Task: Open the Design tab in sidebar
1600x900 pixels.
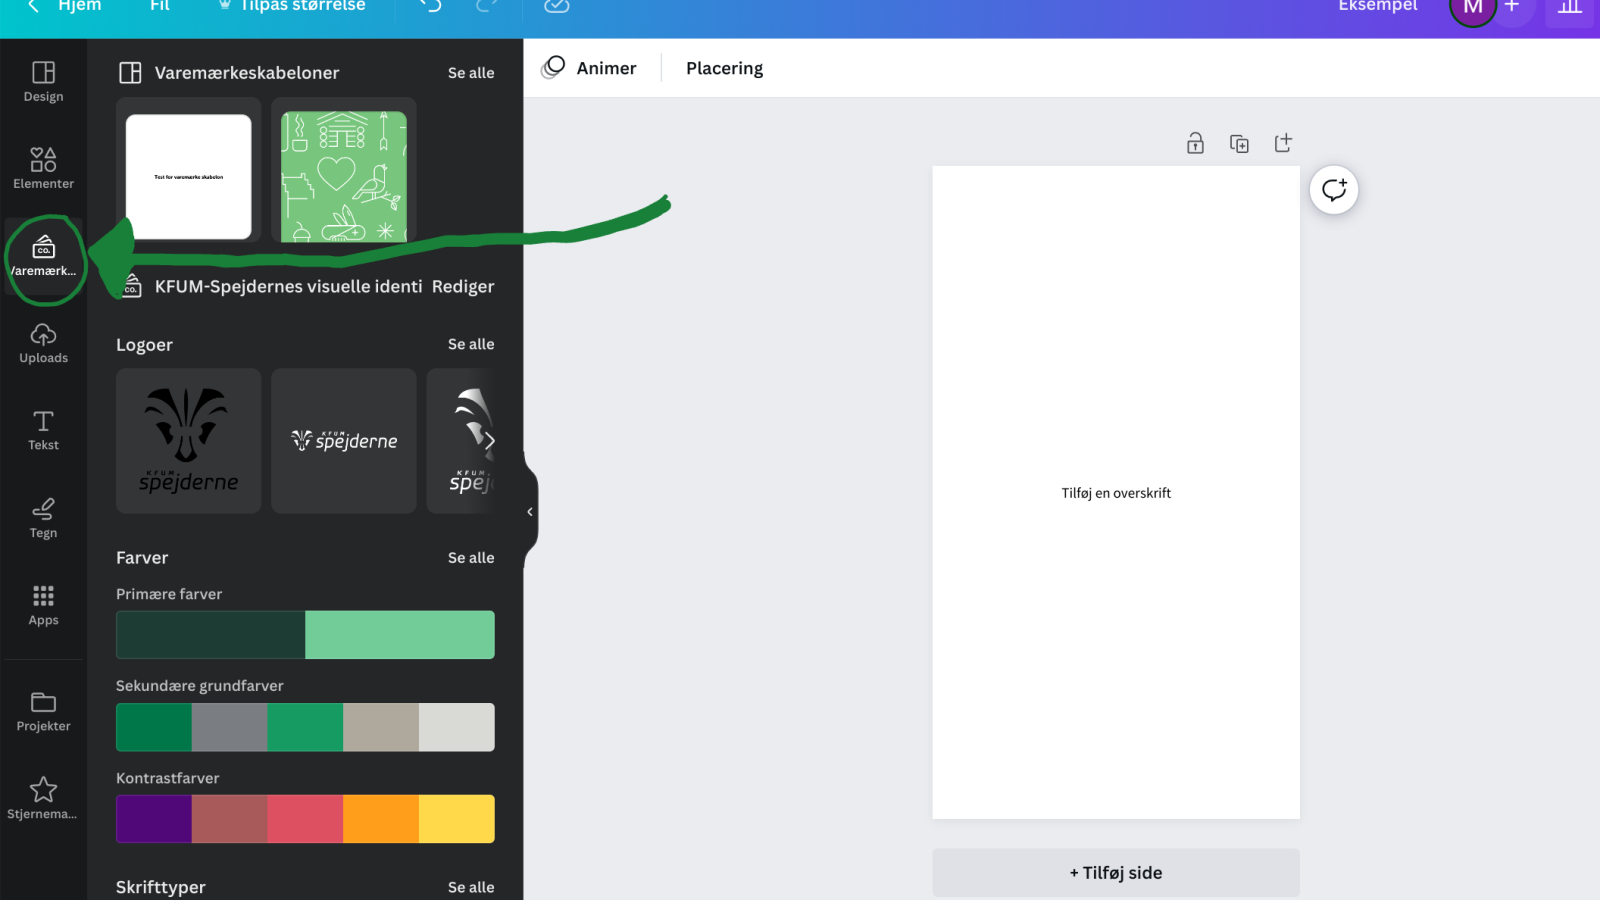Action: pos(43,81)
